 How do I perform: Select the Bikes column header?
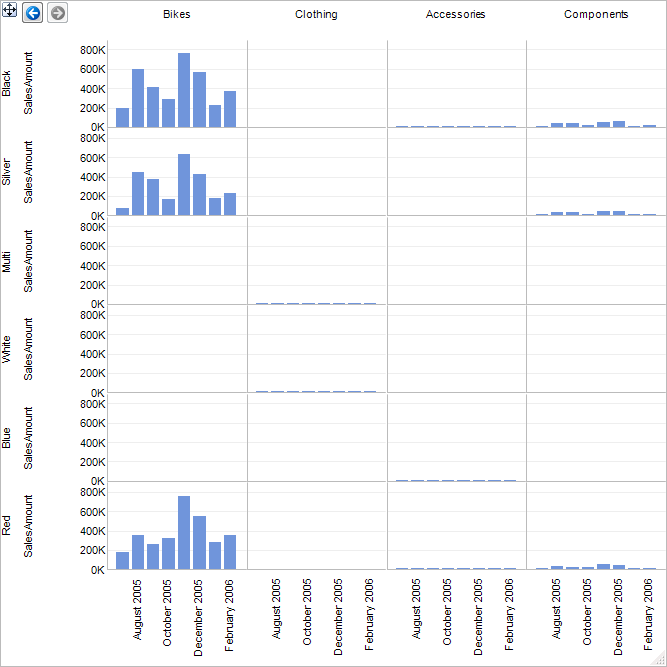coord(177,14)
